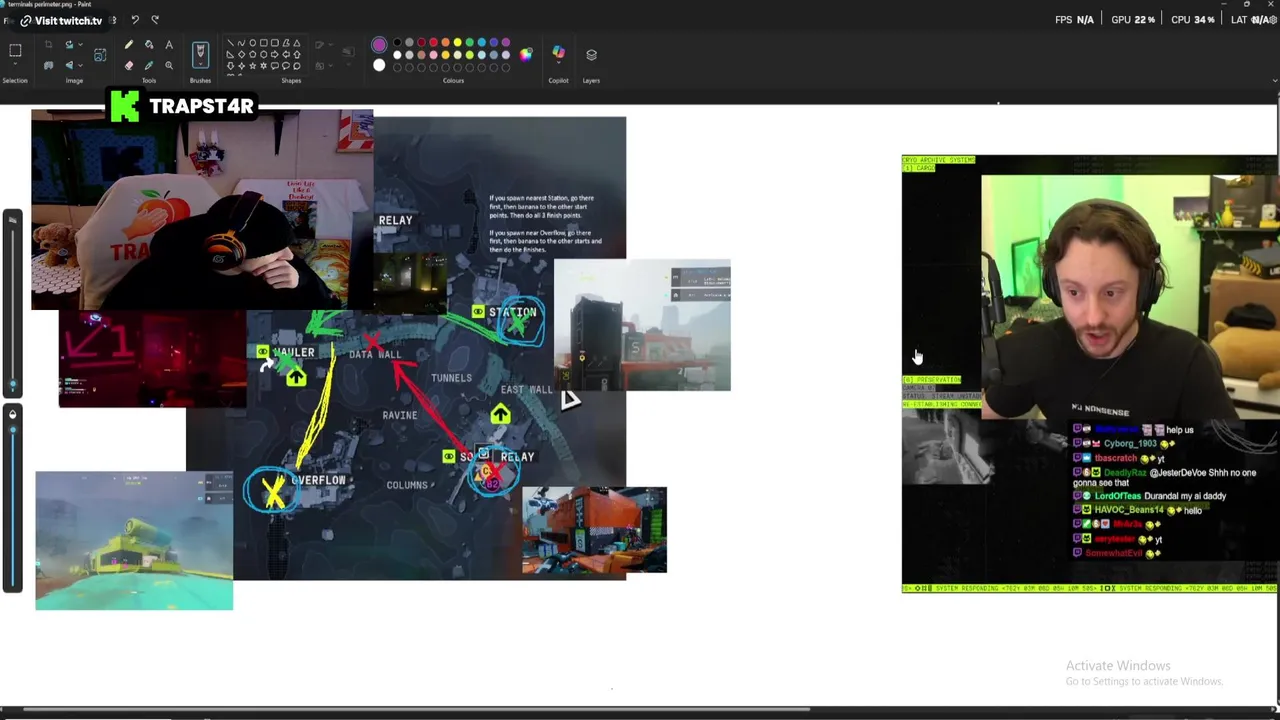Expand the ribbon collapse chevron at far right
1280x720 pixels.
tap(1274, 80)
